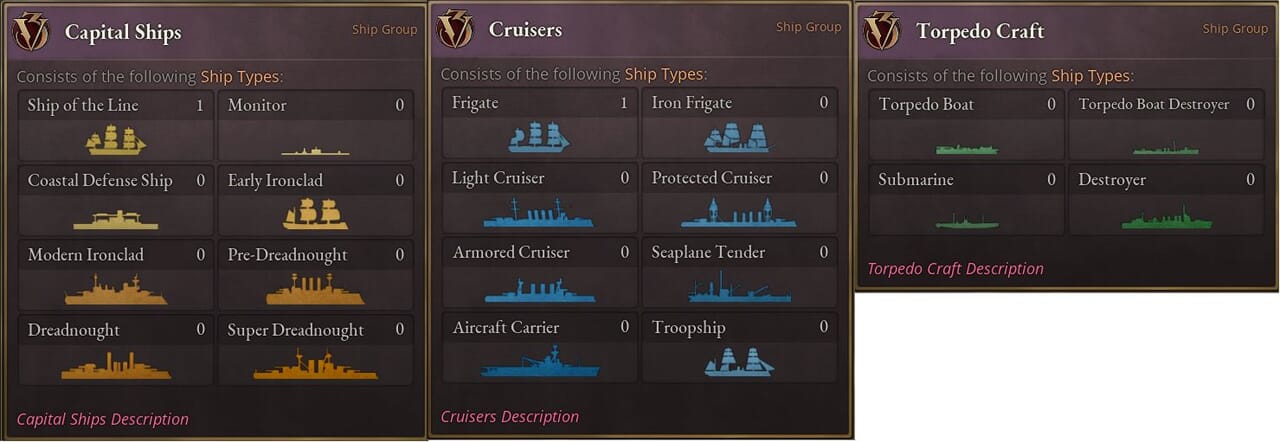Open the Torpedo Craft Description link
The width and height of the screenshot is (1280, 442).
955,268
